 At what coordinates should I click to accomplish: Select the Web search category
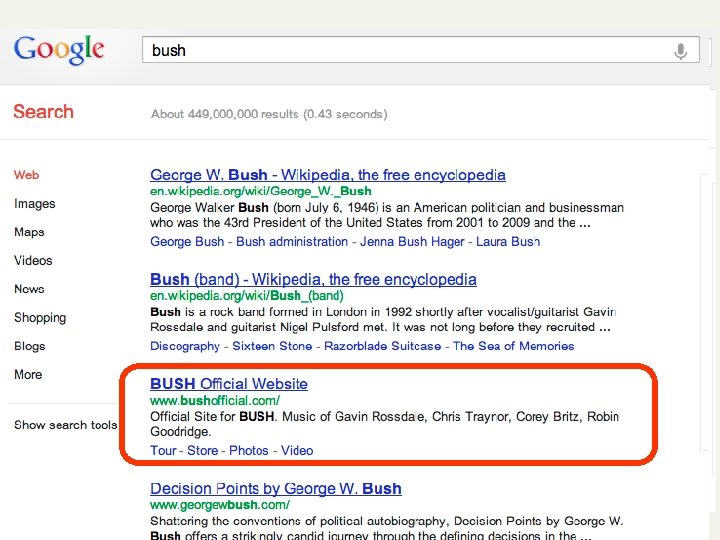click(x=27, y=175)
